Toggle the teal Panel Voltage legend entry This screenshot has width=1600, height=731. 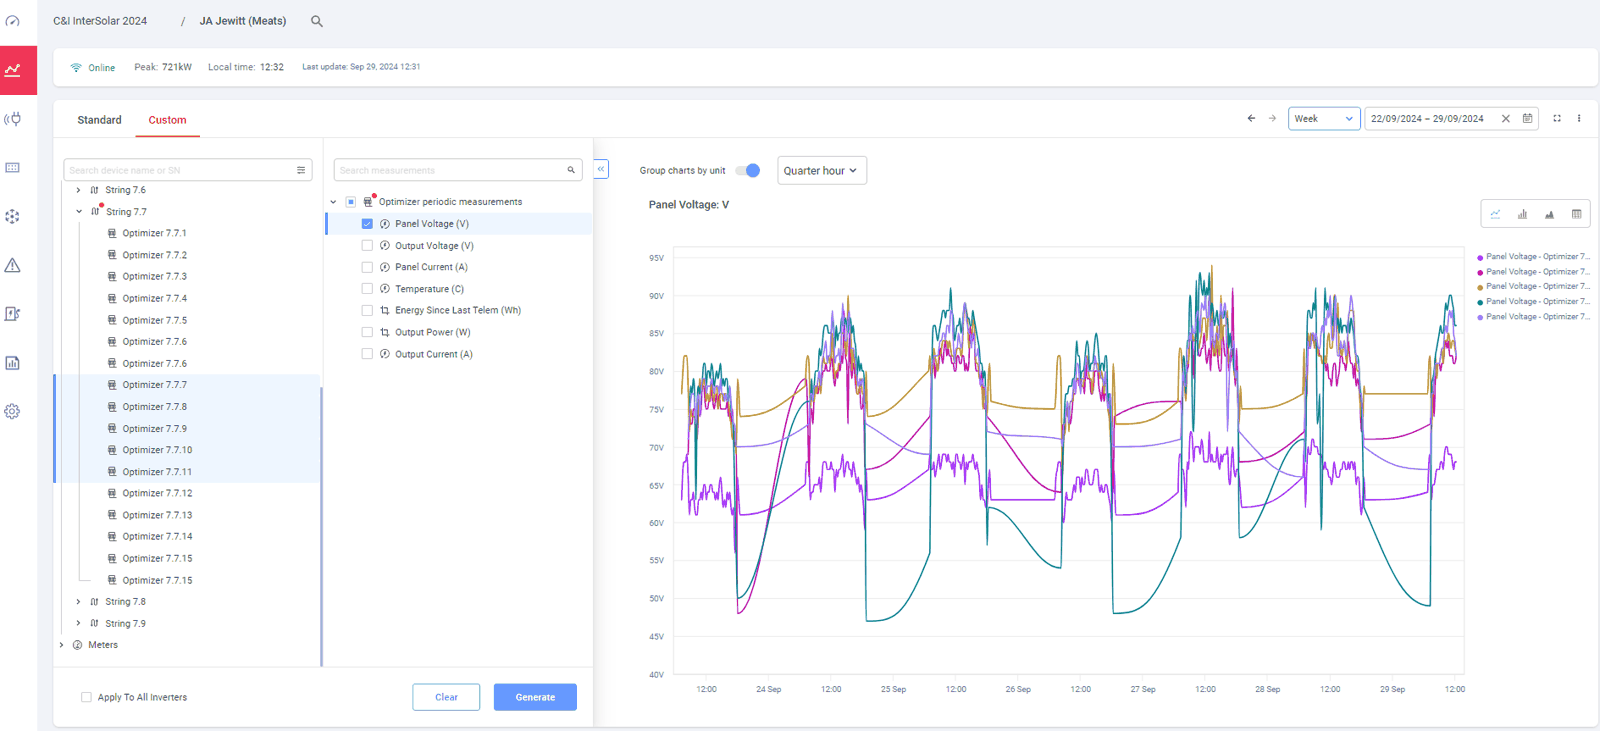coord(1533,302)
